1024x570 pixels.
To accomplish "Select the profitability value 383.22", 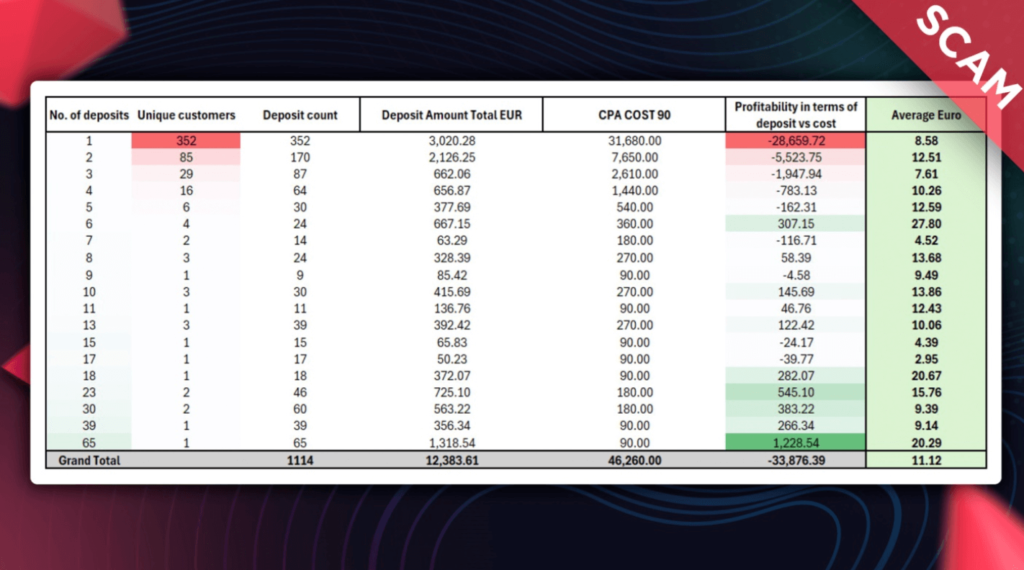I will click(795, 409).
